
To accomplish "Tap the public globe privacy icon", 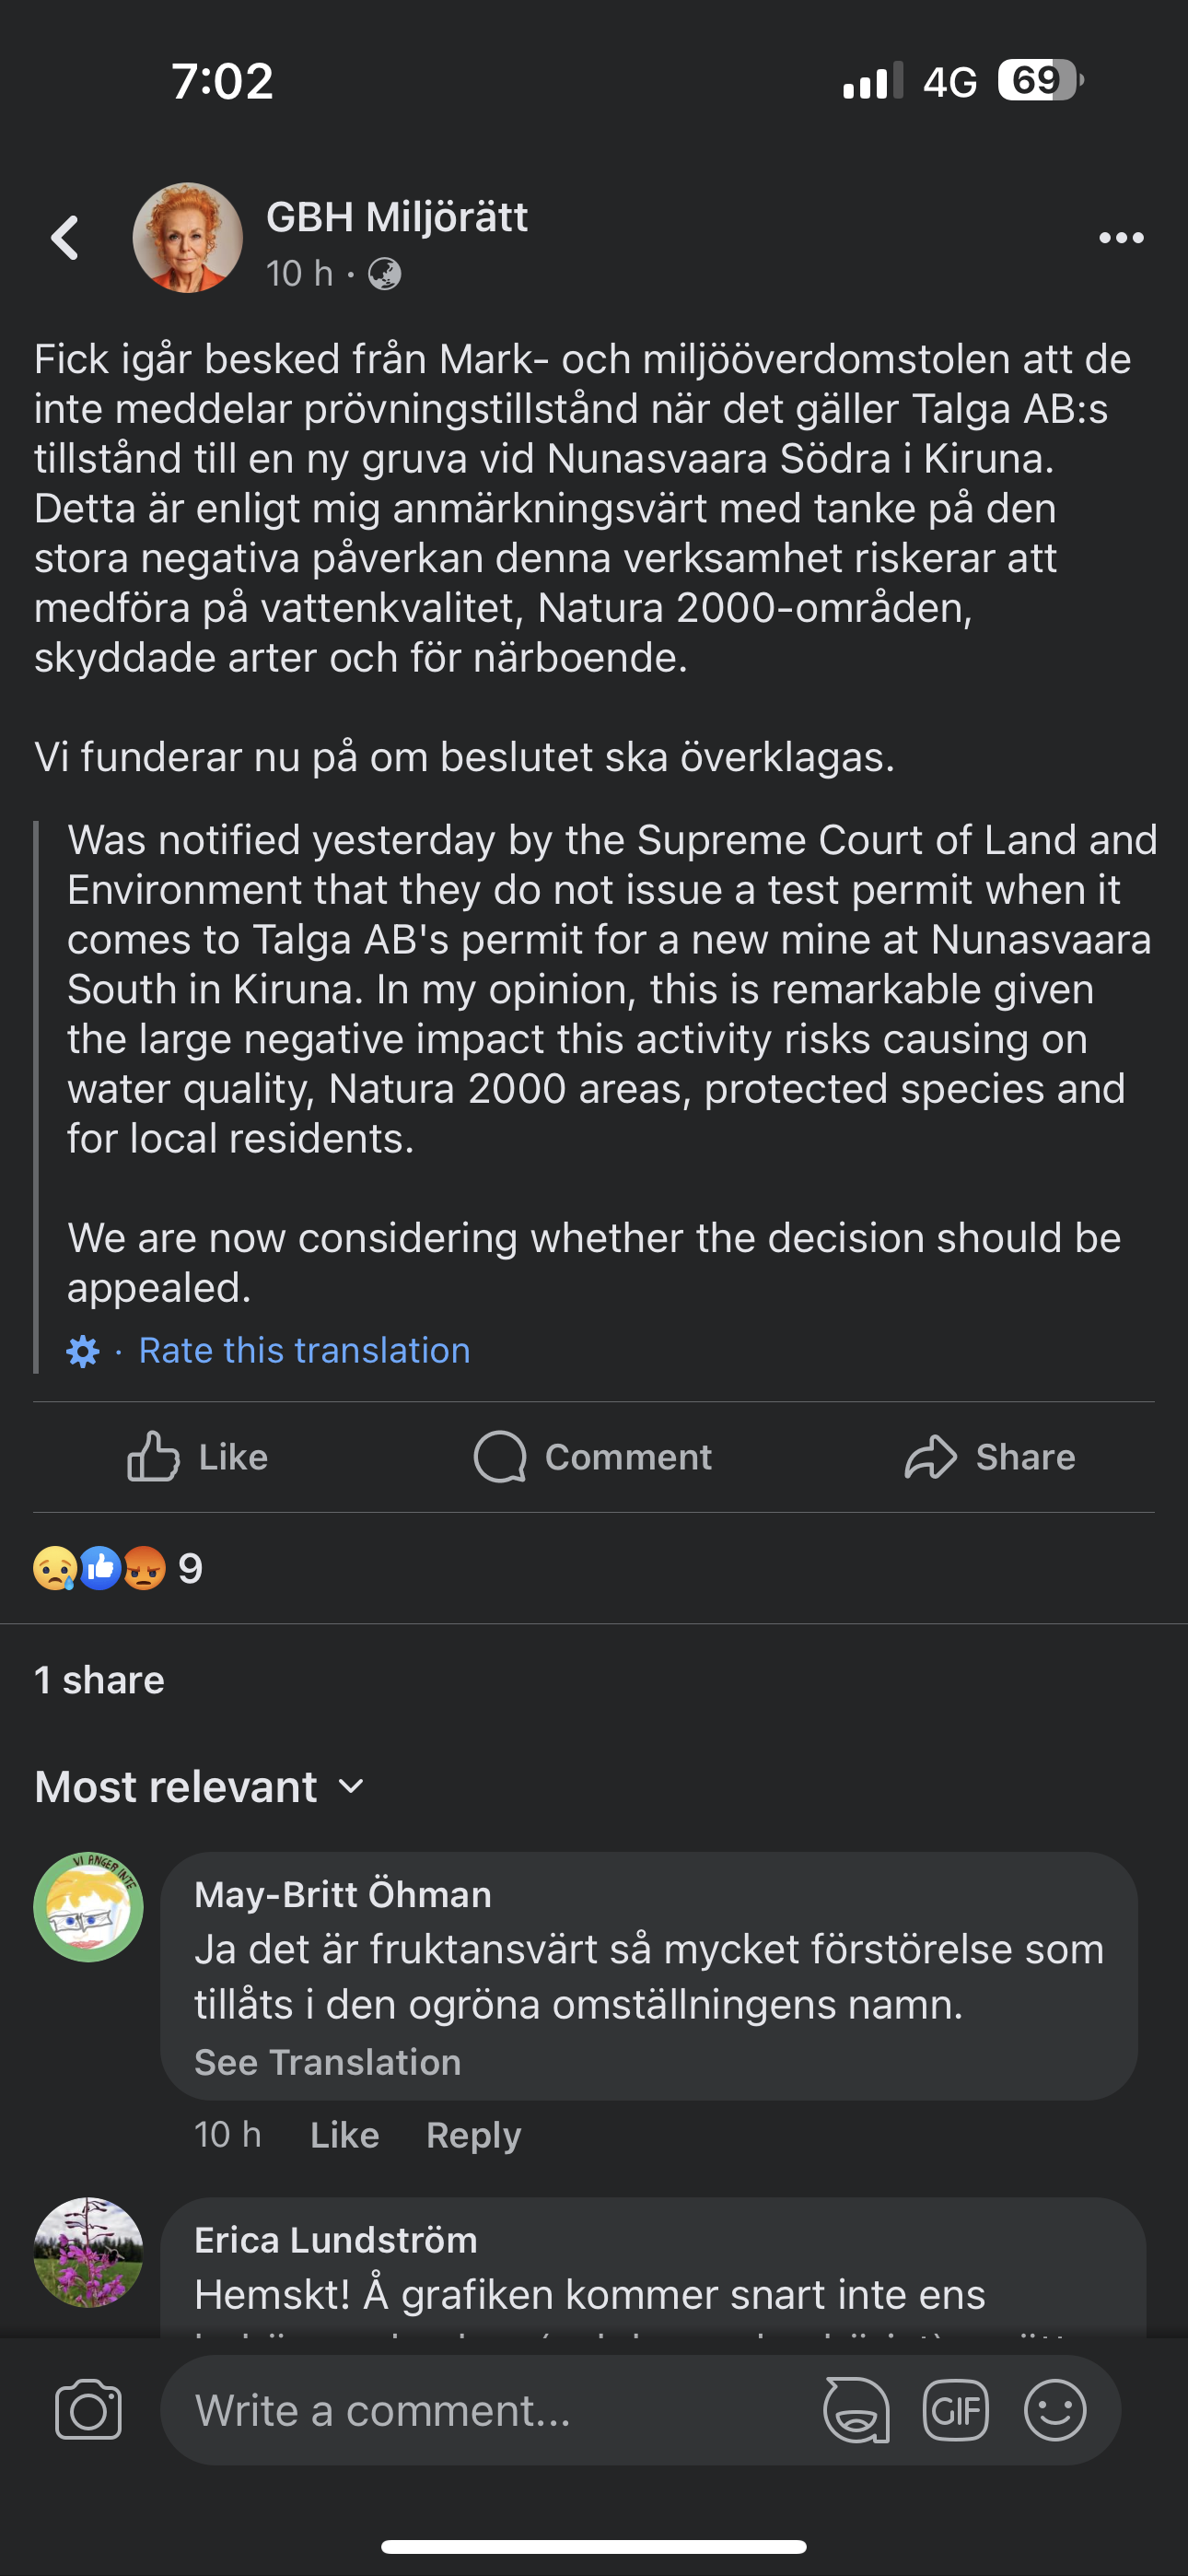I will click(x=385, y=274).
